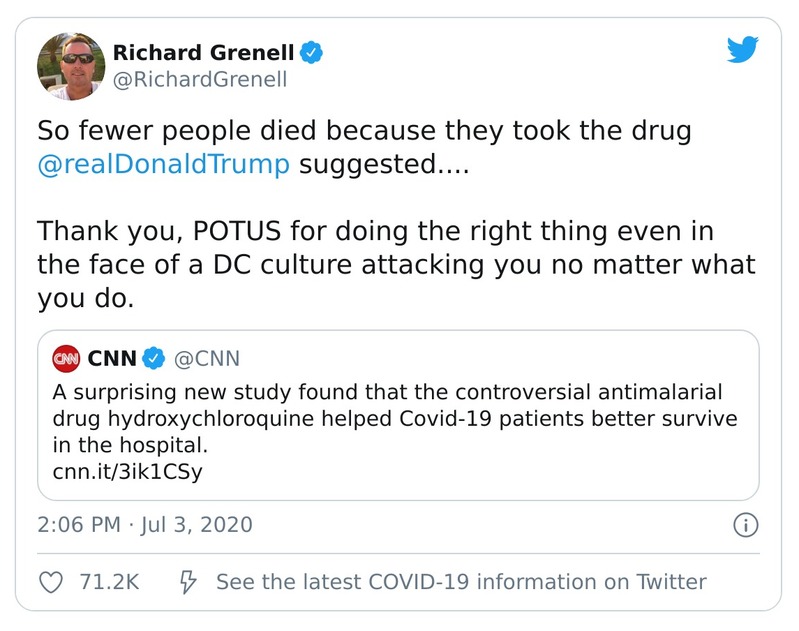This screenshot has height=631, width=799.
Task: Click the 71.2K likes count
Action: click(x=109, y=581)
